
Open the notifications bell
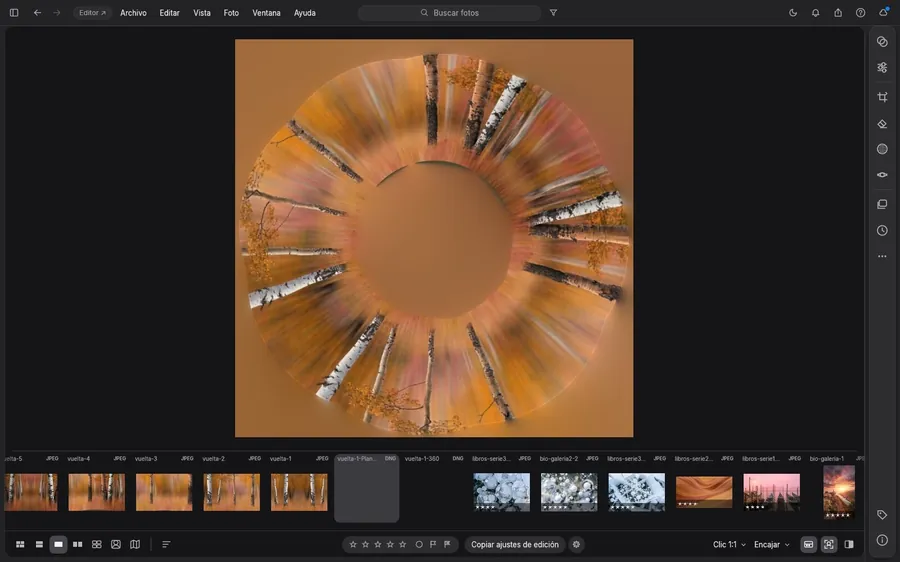[x=816, y=13]
